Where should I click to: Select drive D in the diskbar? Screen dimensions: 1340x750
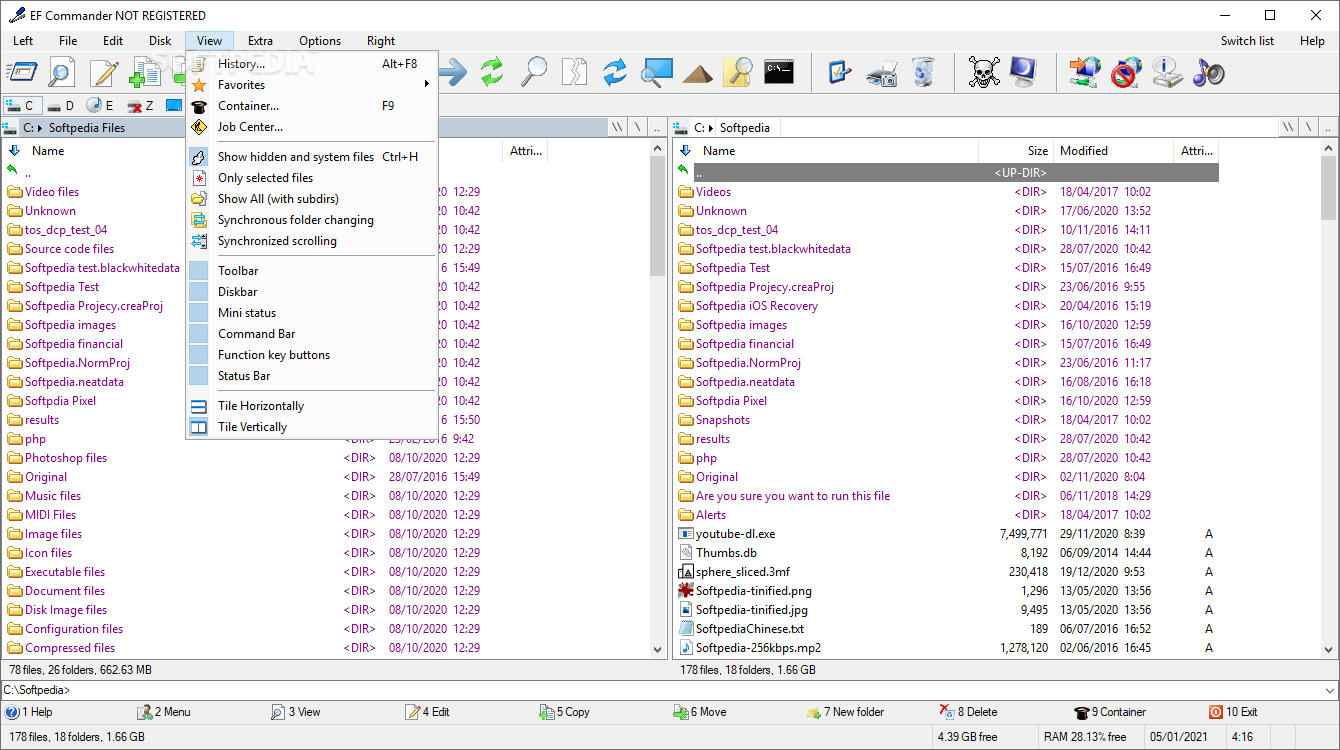(x=61, y=105)
